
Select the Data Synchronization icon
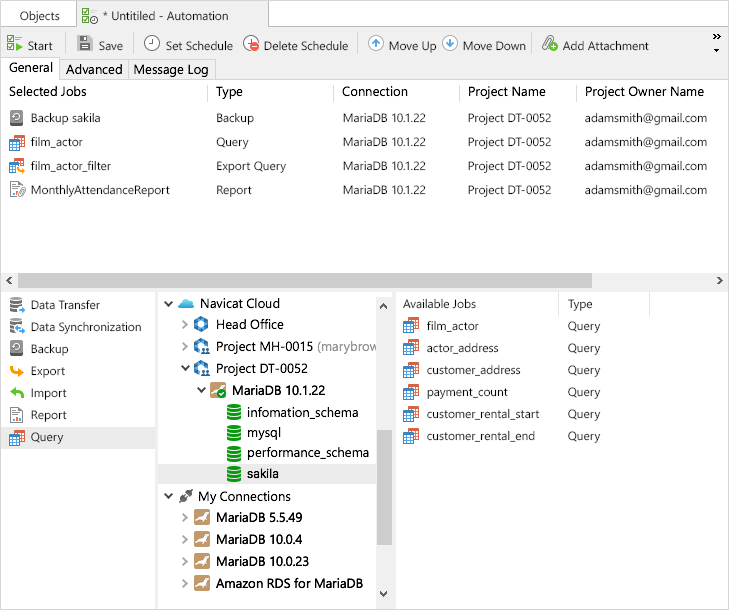[x=17, y=327]
